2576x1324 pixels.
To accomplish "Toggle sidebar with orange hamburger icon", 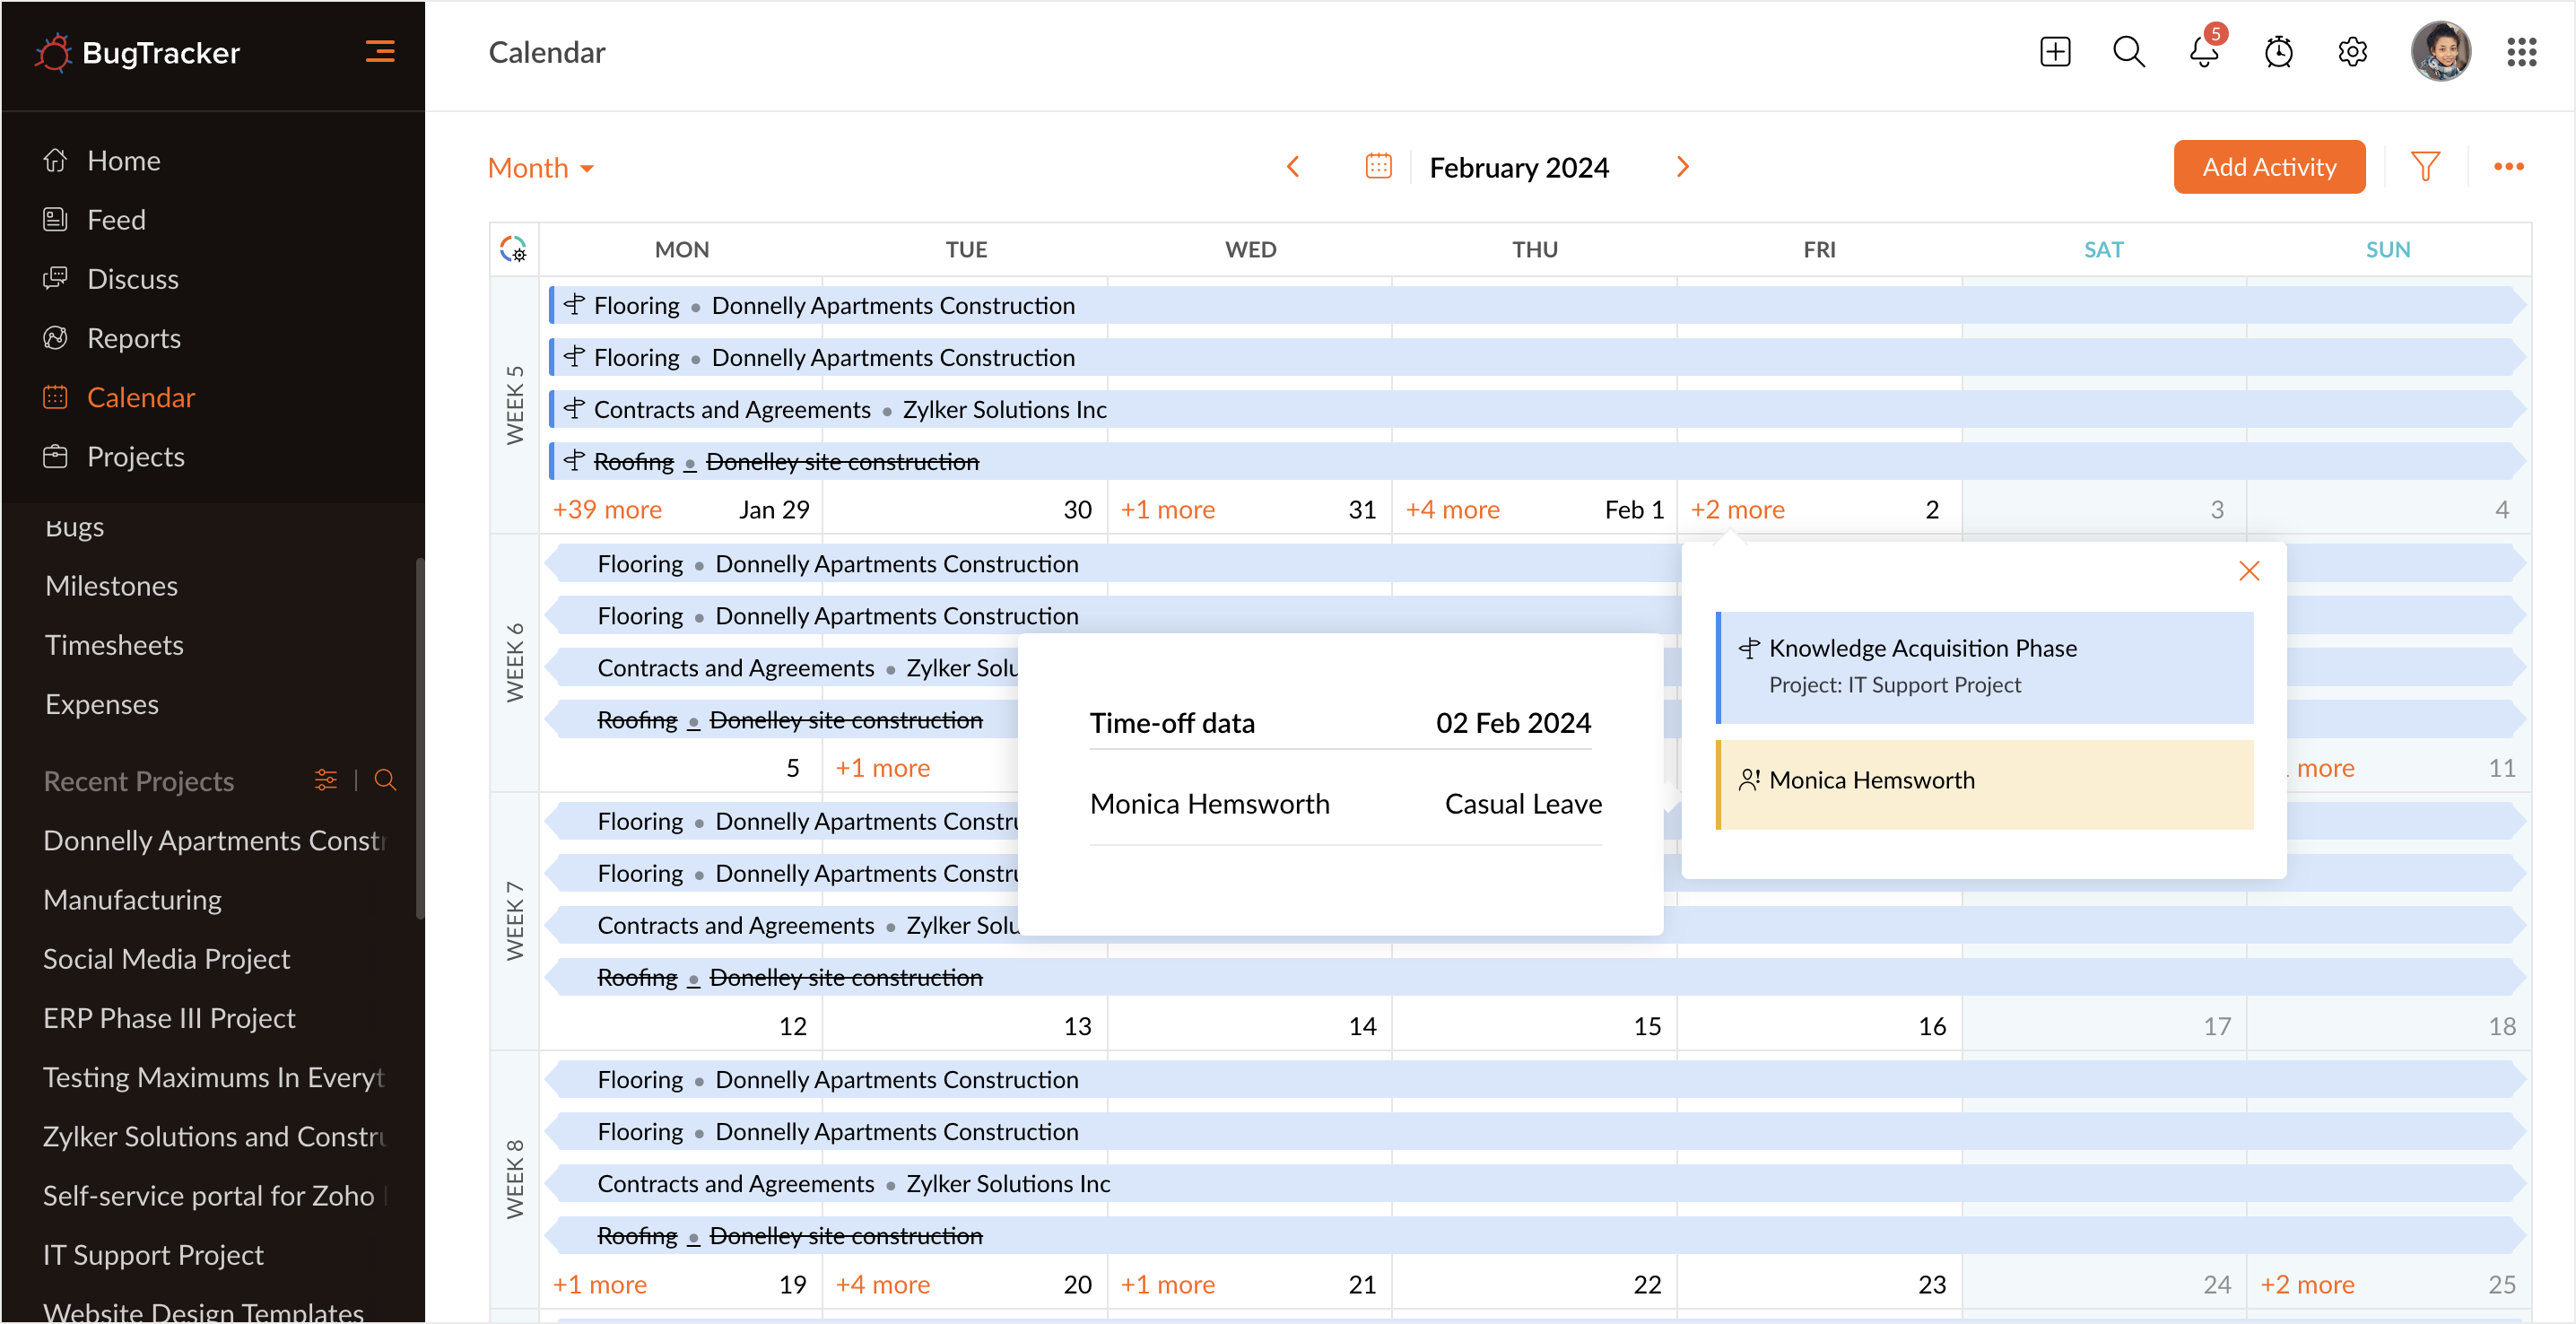I will [x=379, y=52].
